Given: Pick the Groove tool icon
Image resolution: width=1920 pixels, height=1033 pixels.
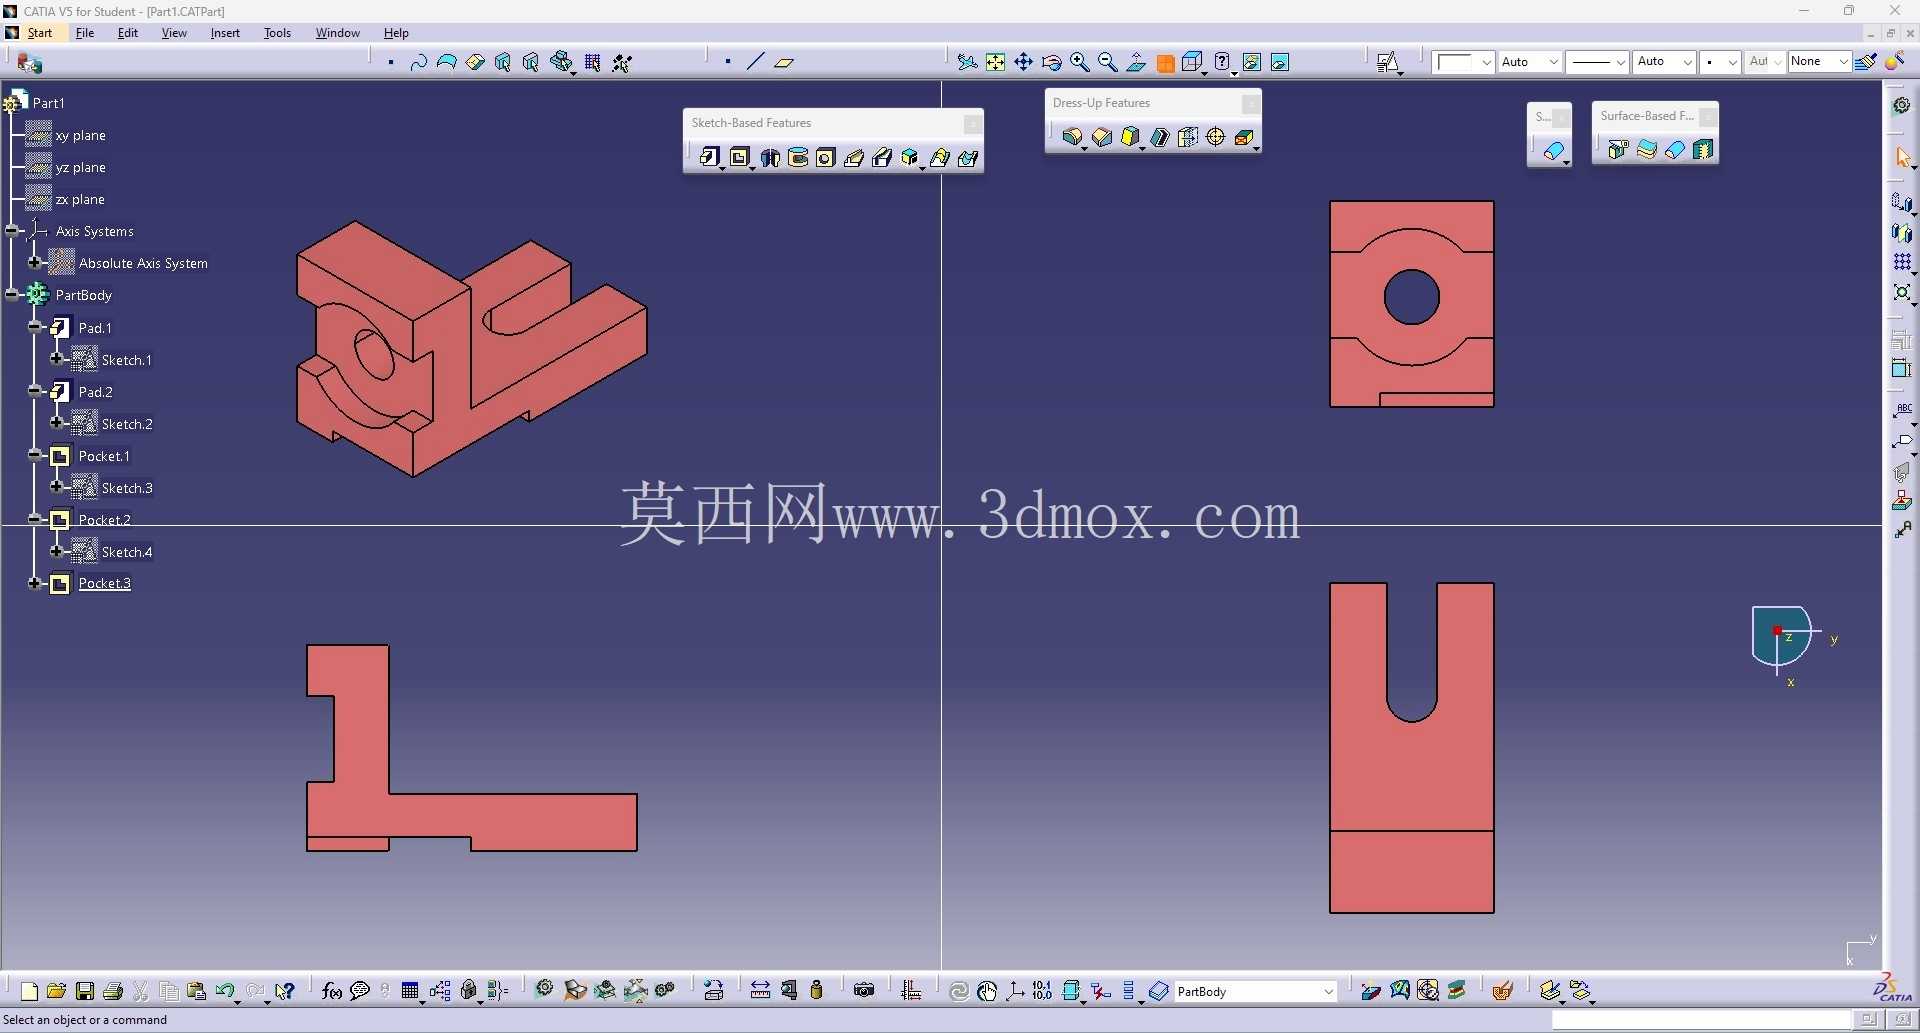Looking at the screenshot, I should pos(798,158).
